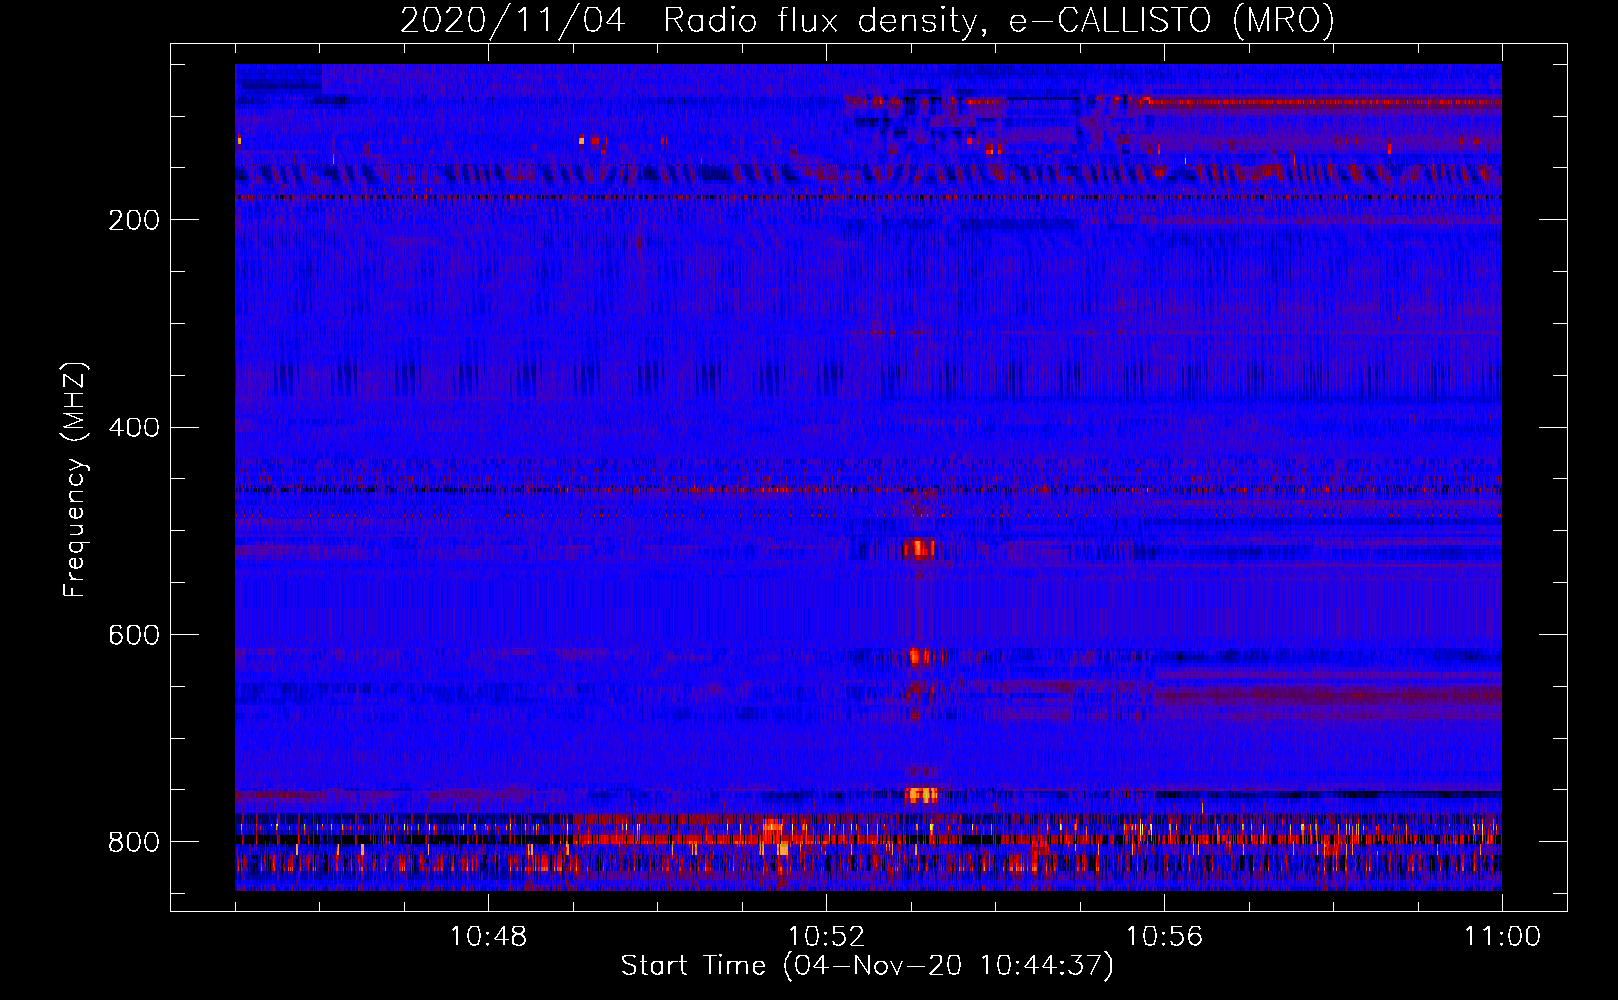1618x1000 pixels.
Task: Click the 800 frequency tick label
Action: pos(133,842)
